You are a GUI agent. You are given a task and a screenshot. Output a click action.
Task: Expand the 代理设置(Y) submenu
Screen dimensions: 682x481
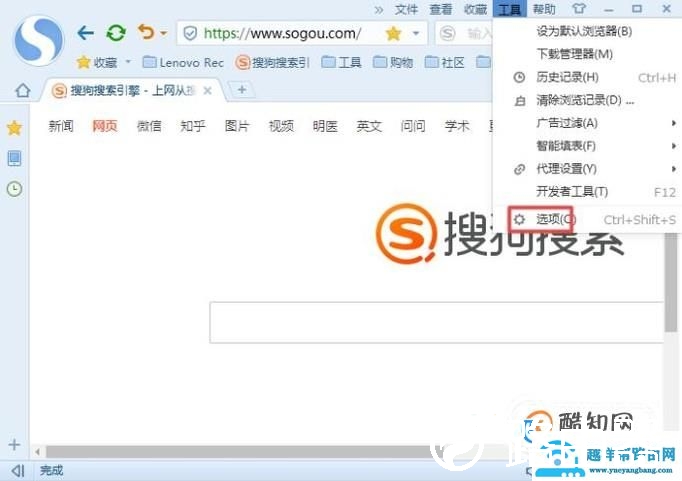coord(587,169)
